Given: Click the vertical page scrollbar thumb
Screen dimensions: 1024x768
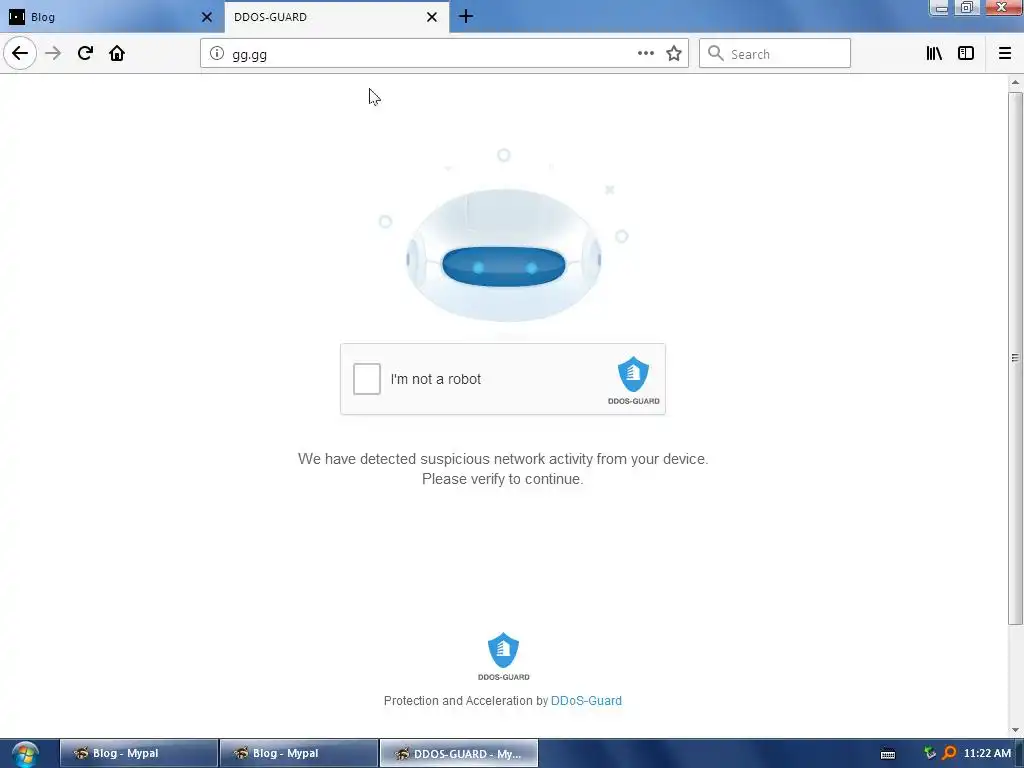Looking at the screenshot, I should (1015, 358).
